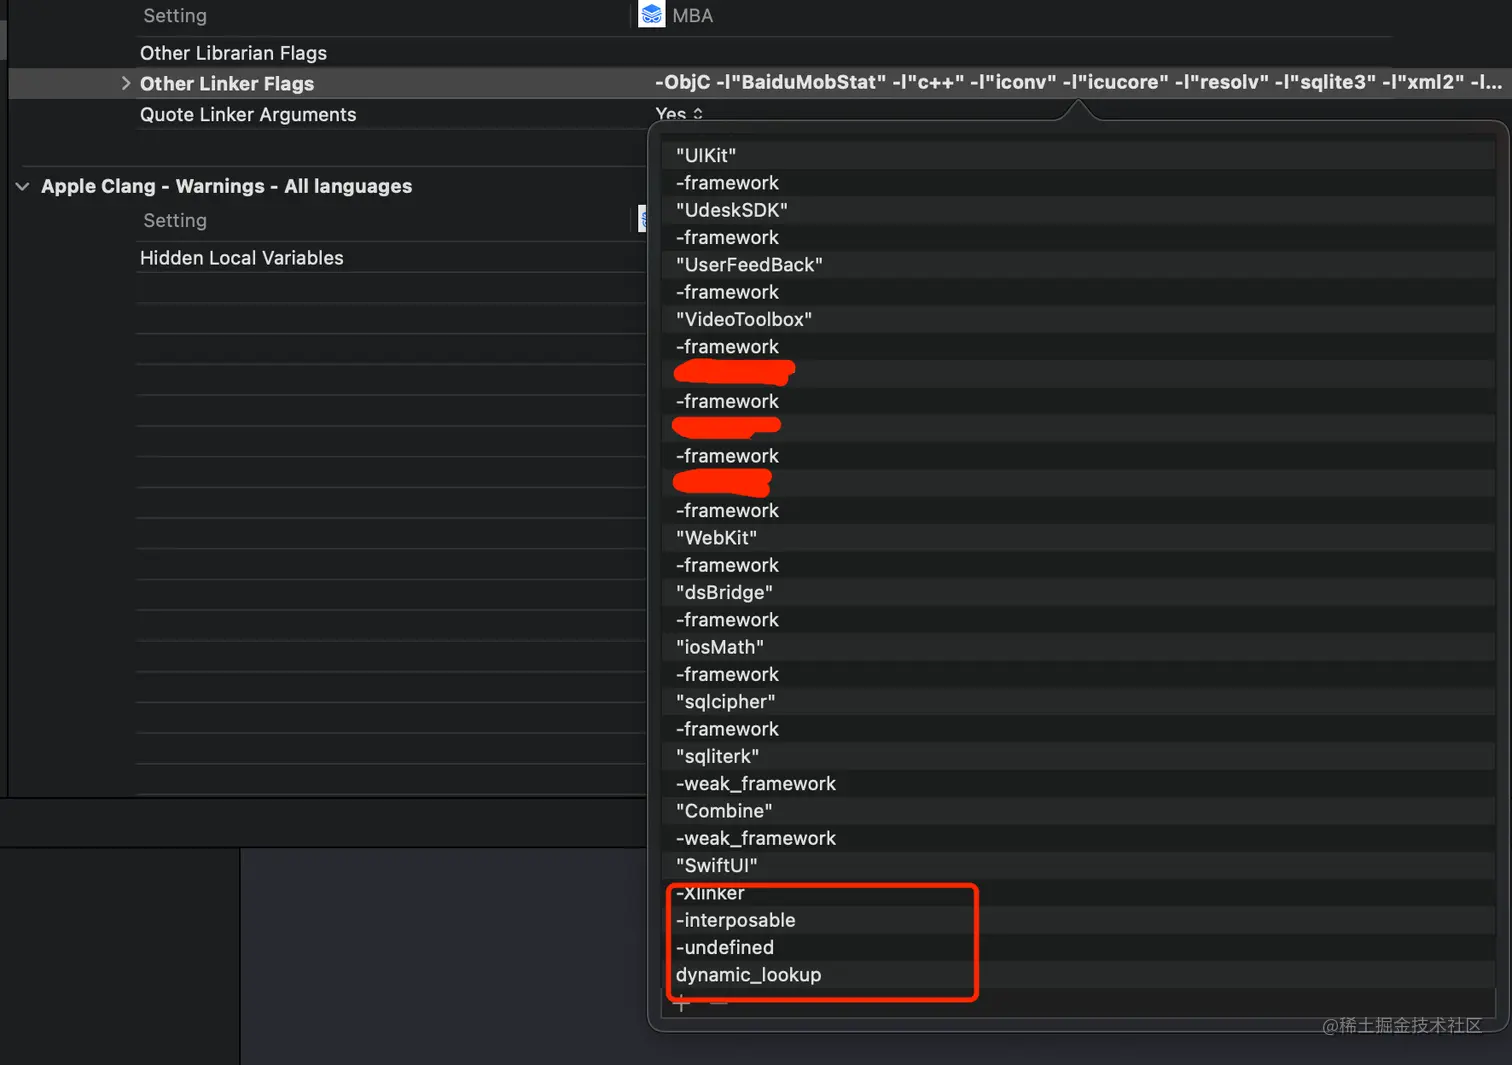The width and height of the screenshot is (1512, 1065).
Task: Select the -undefined flag entry
Action: 1078,947
